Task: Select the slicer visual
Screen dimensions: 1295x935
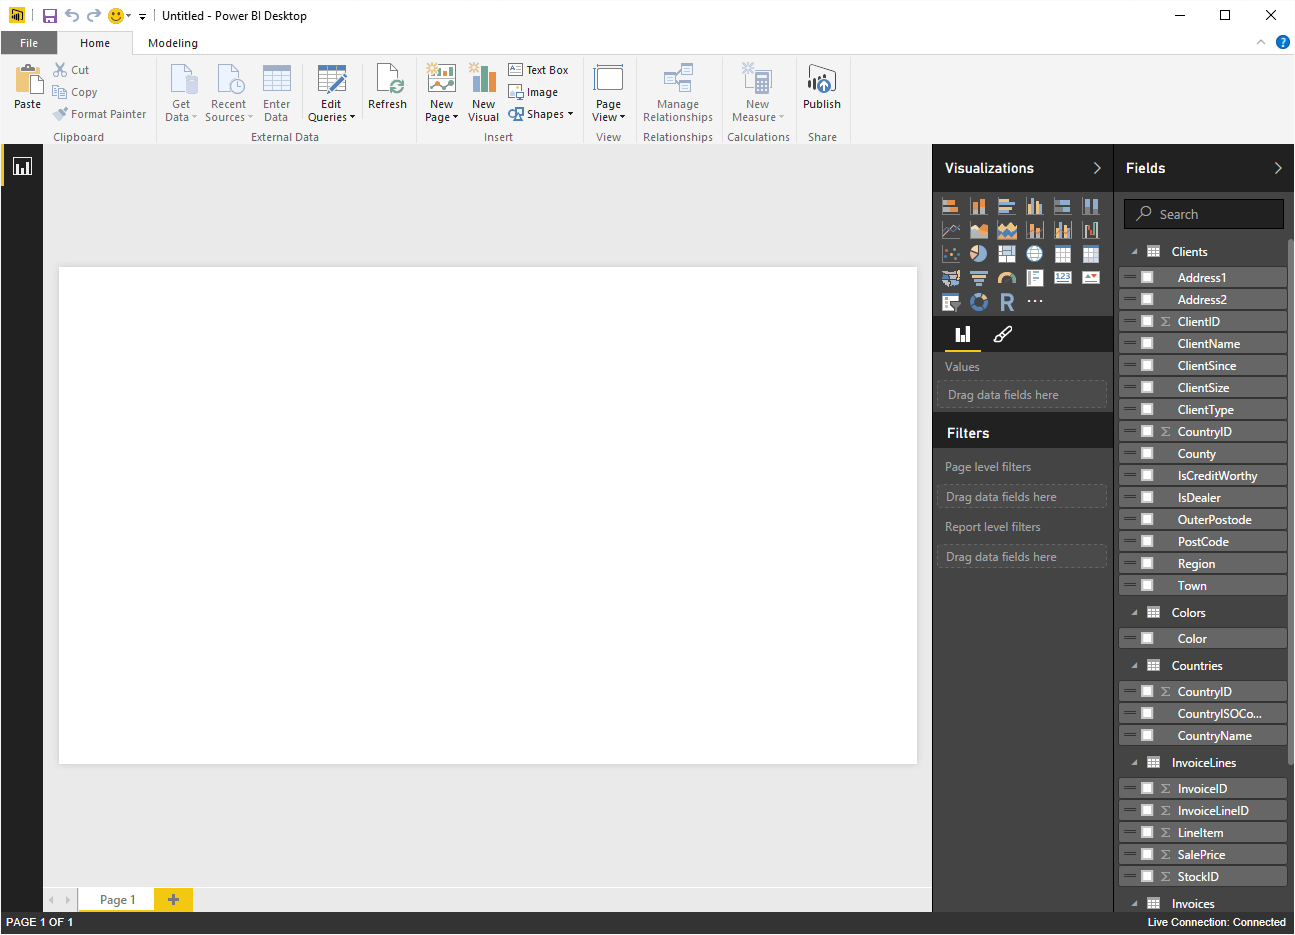Action: pos(951,302)
